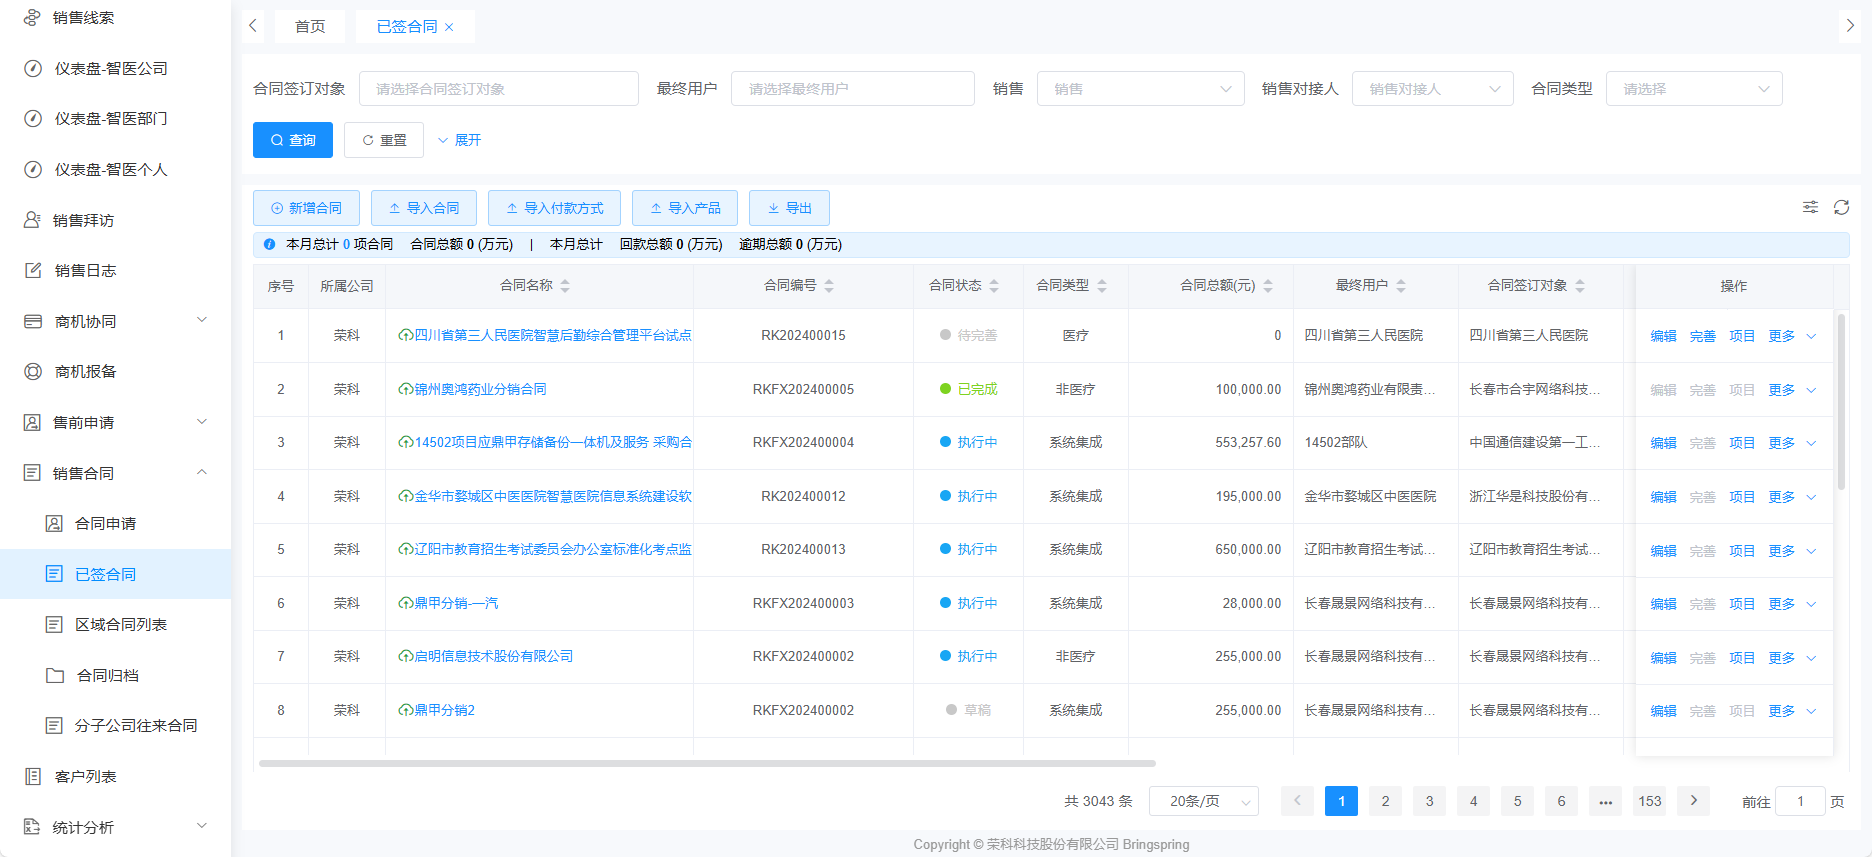Click the 新增合同 button
The image size is (1872, 857).
[x=306, y=208]
